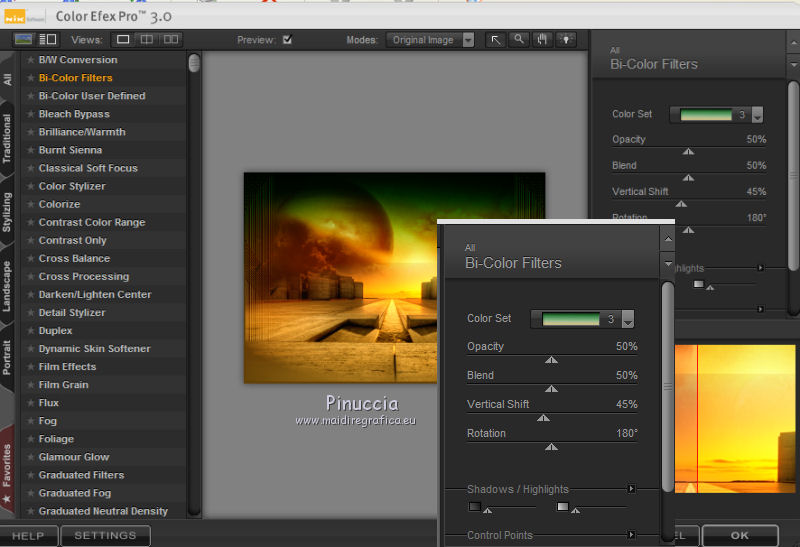Click Opacity slider handle in popup panel
800x547 pixels.
[x=551, y=360]
